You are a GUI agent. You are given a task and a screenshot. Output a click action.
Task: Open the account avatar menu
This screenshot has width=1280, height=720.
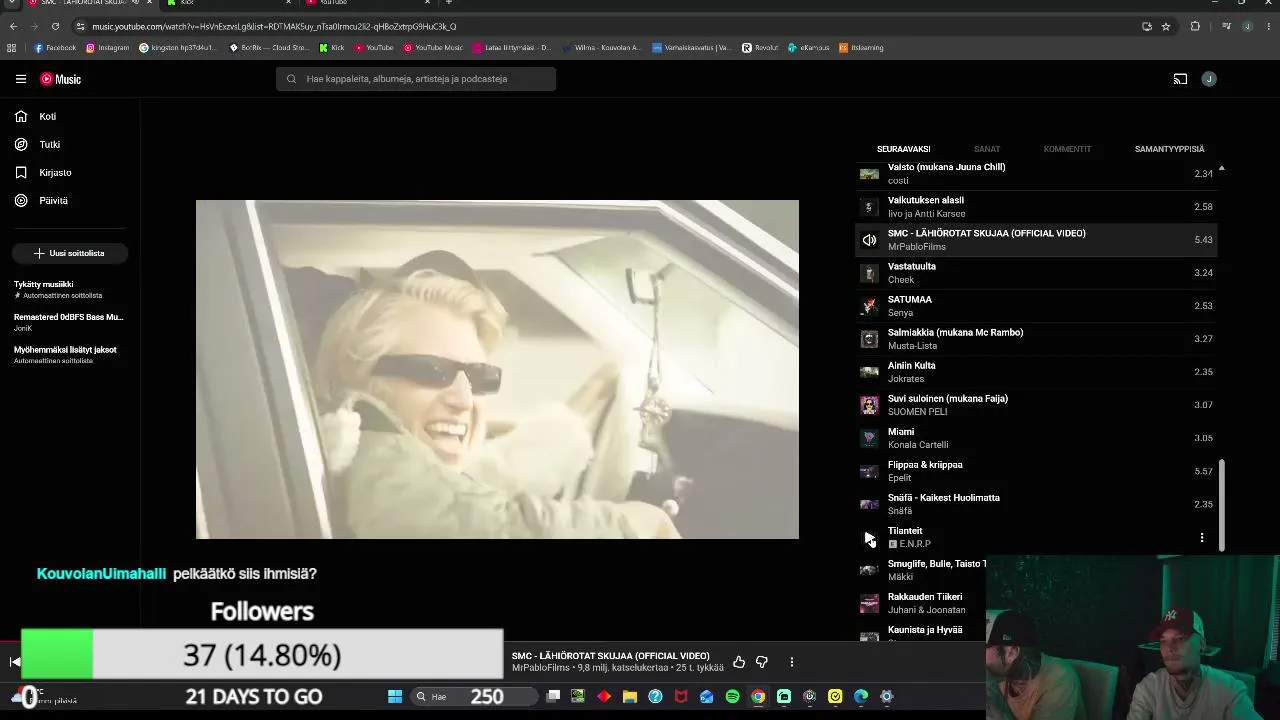click(1209, 79)
